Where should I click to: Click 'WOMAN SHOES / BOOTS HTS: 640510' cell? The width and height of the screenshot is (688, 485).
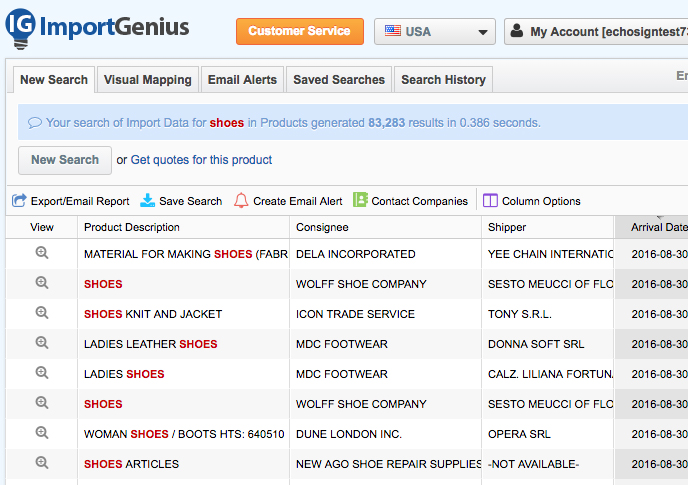pos(184,434)
